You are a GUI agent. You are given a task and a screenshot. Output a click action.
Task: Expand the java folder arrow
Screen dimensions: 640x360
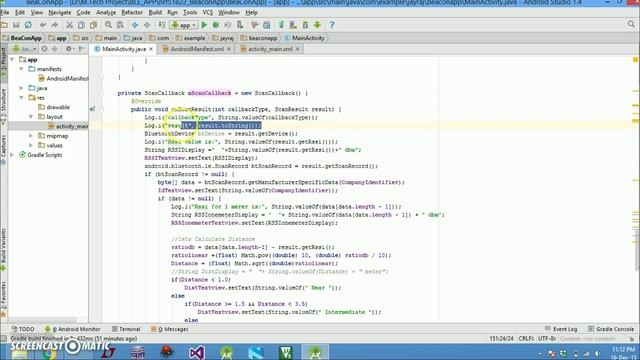point(21,88)
